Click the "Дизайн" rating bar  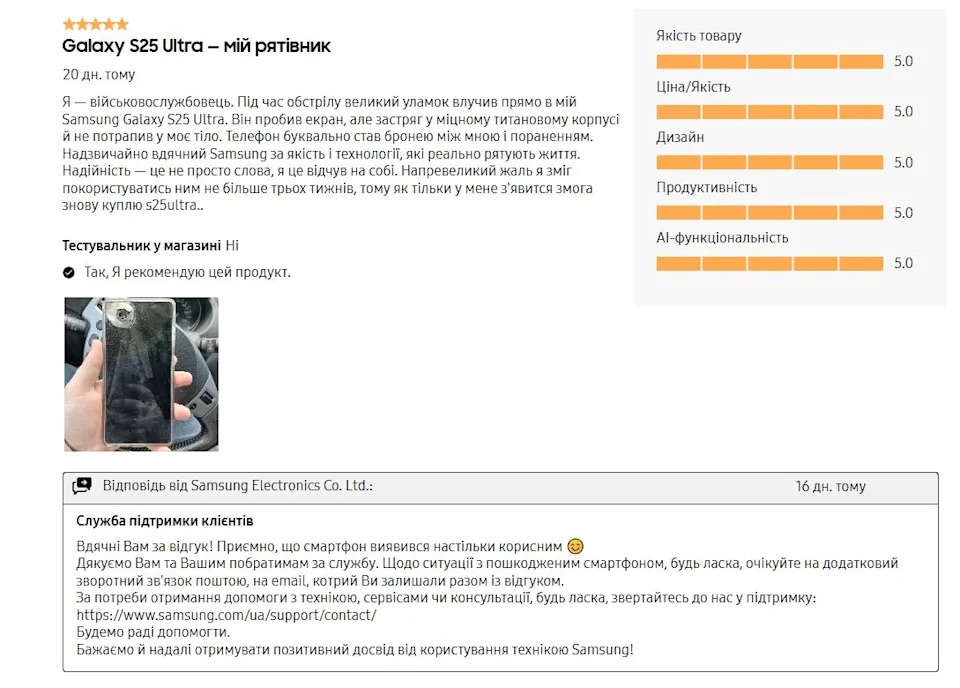(769, 162)
